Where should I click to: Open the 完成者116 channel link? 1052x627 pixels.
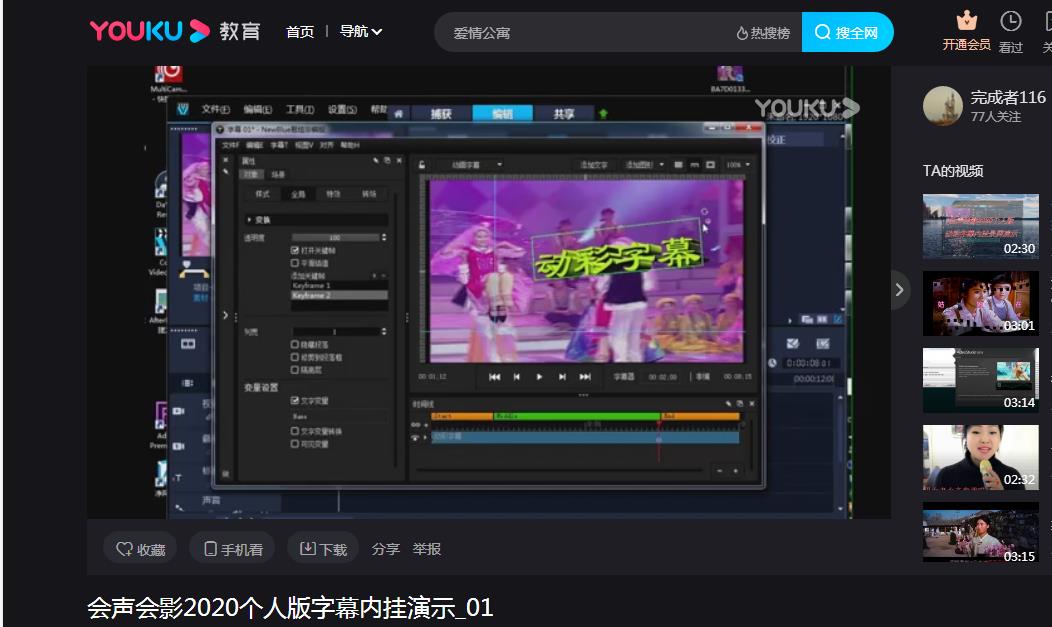[1008, 97]
